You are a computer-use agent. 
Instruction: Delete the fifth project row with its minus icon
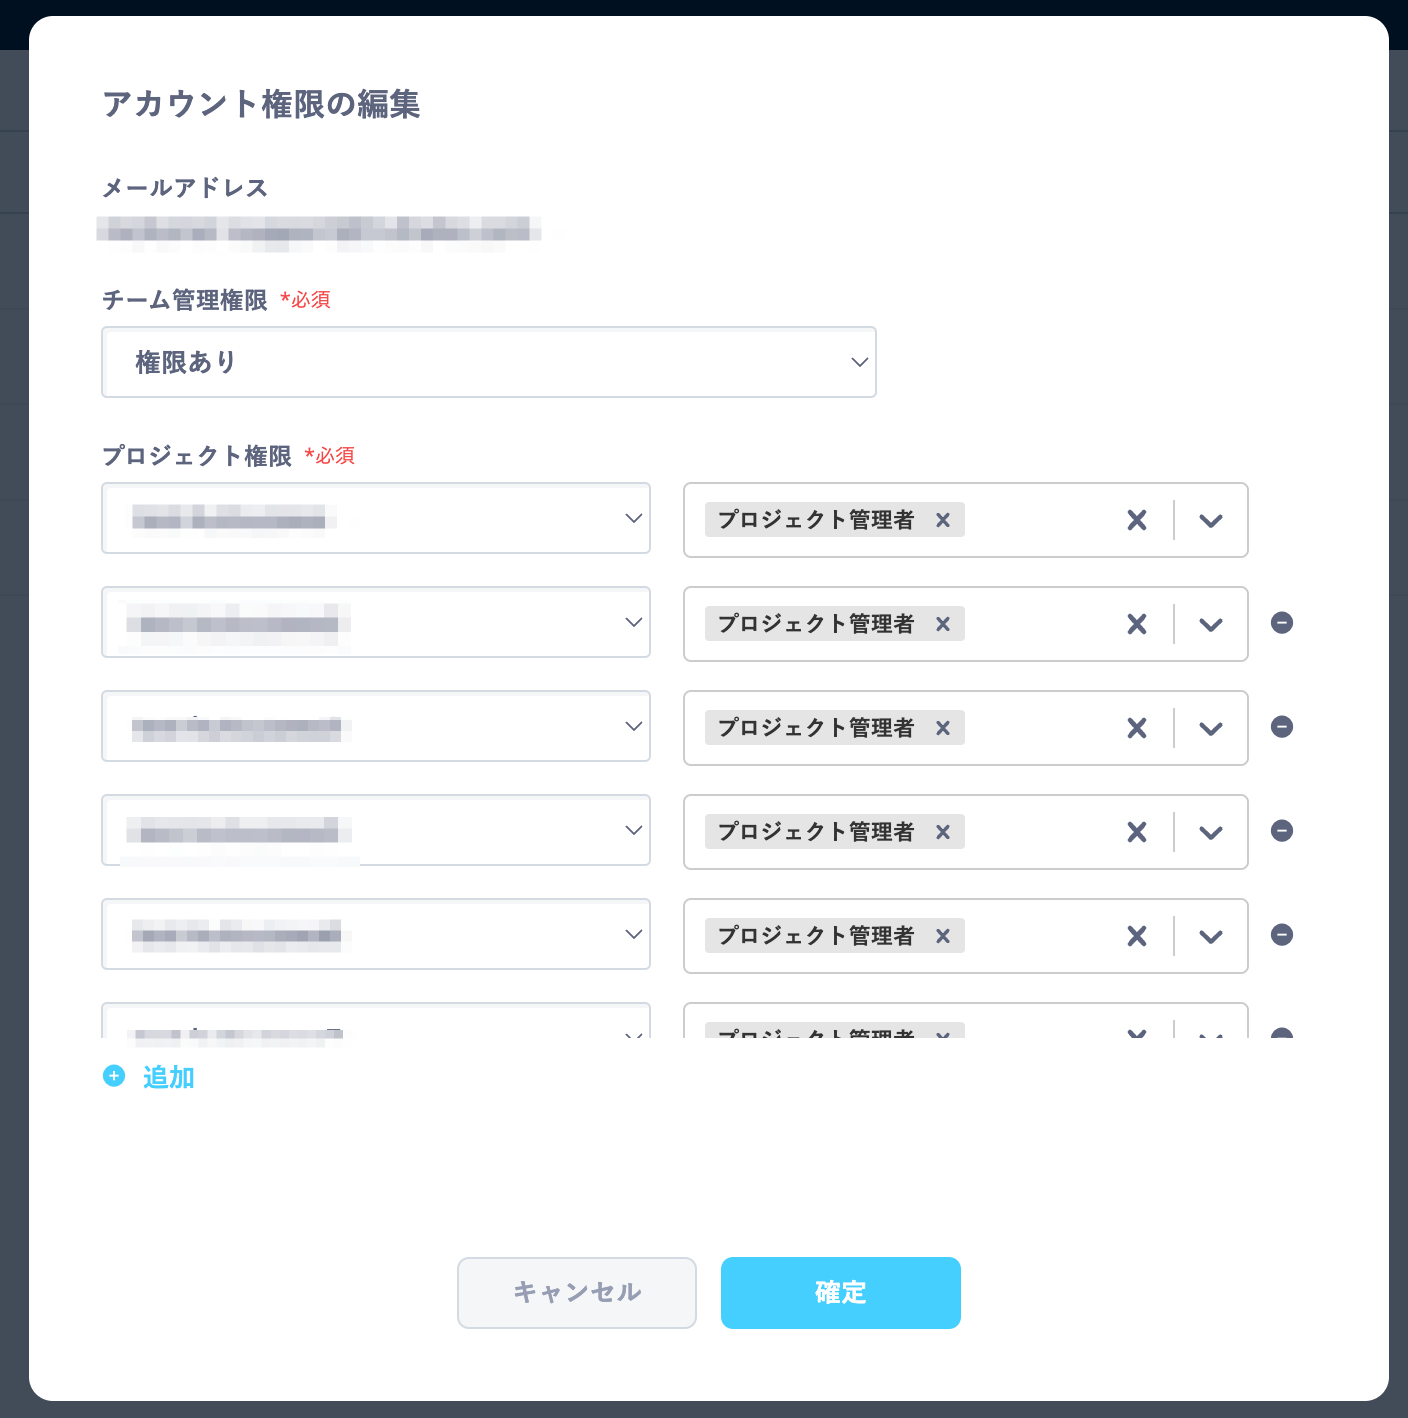[x=1281, y=935]
